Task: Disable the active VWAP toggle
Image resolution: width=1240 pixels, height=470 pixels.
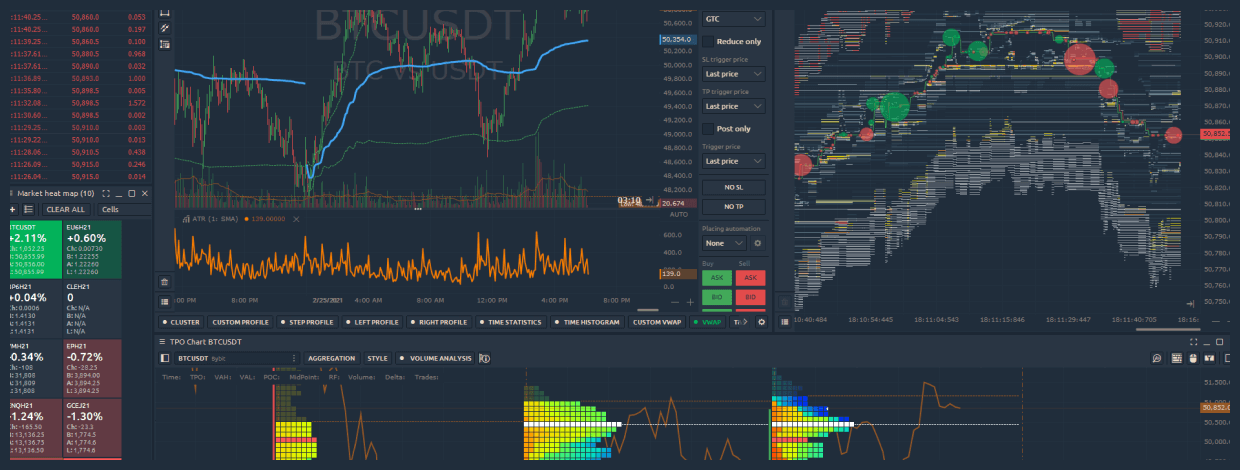Action: pyautogui.click(x=707, y=322)
